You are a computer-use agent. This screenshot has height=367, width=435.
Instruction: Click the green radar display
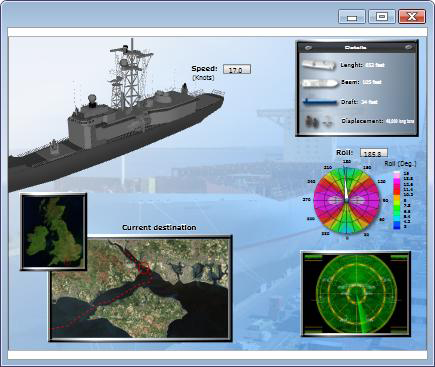356,294
